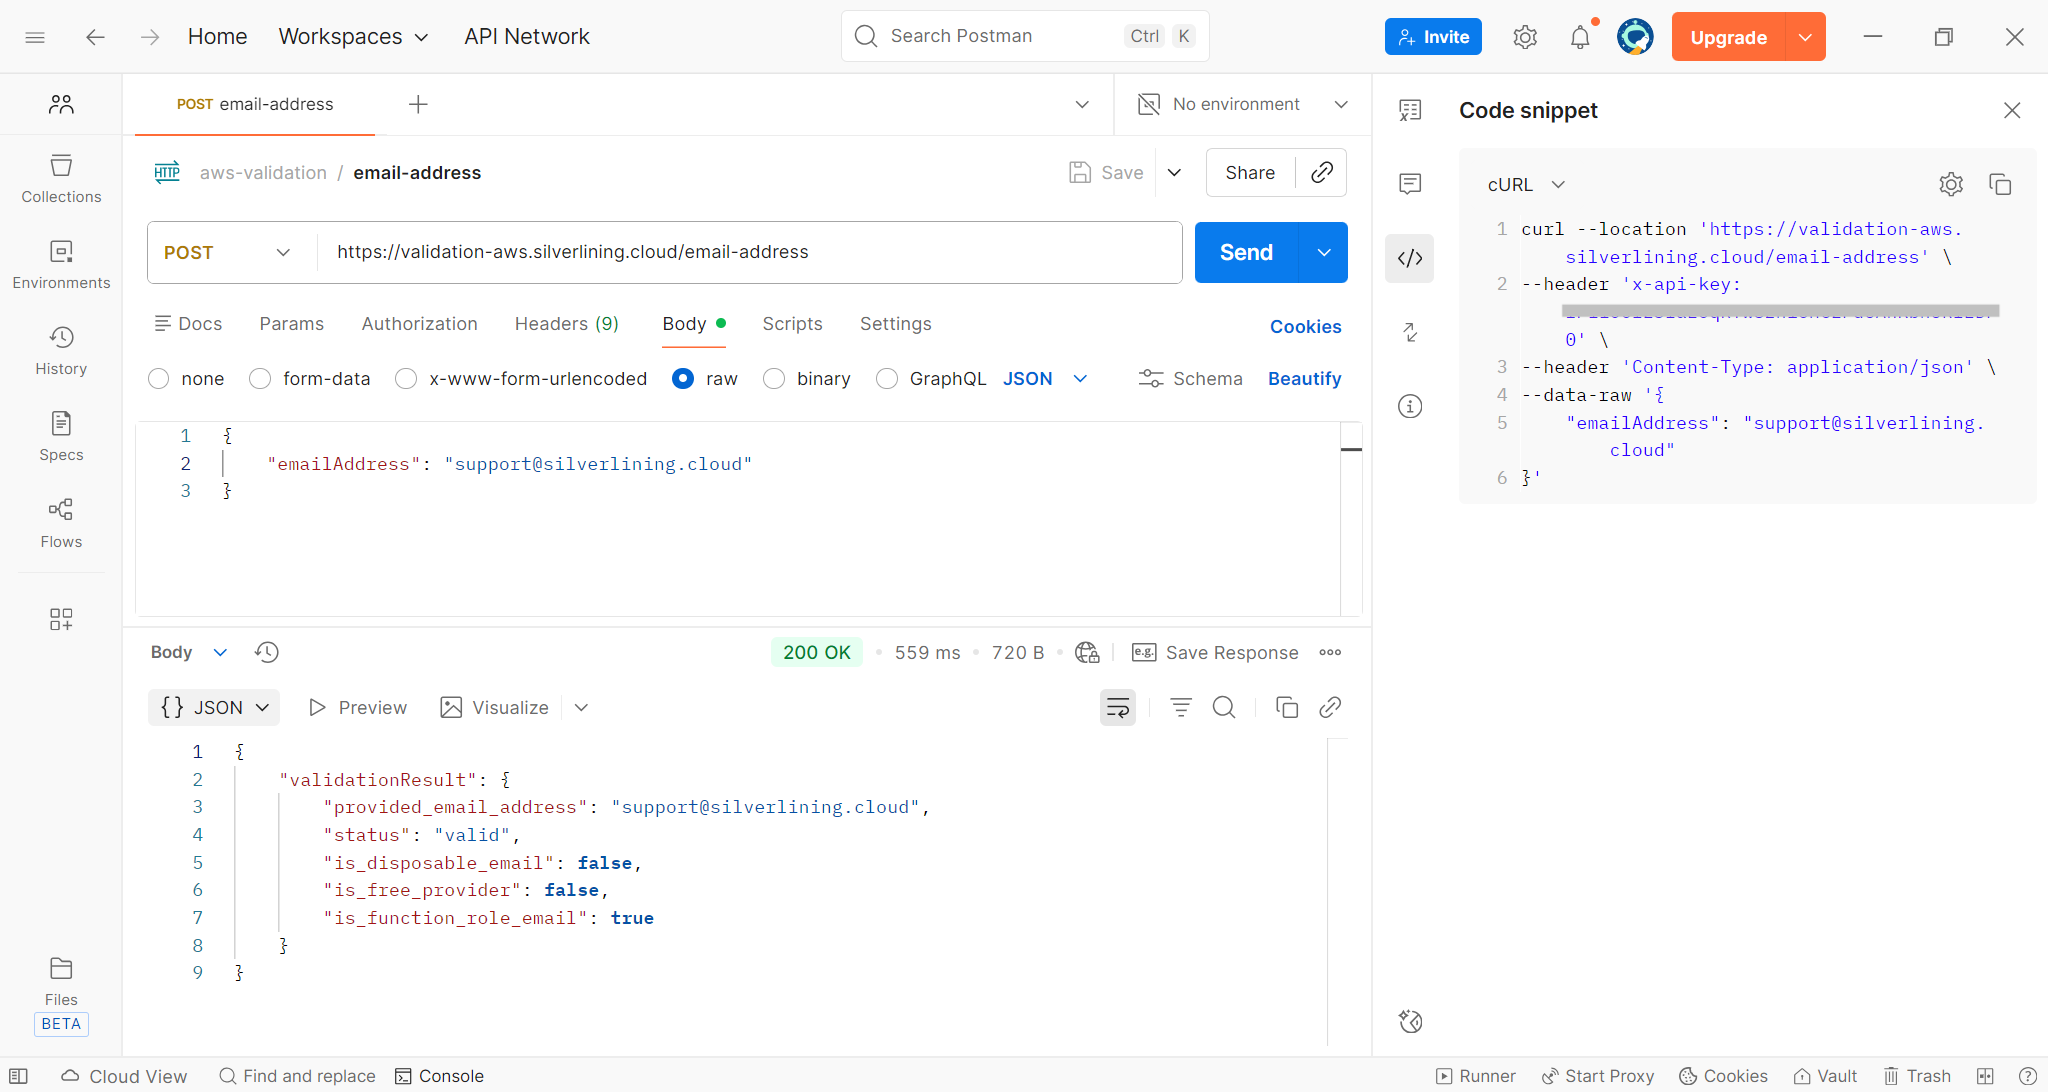Click the comments icon in right sidebar
The image size is (2048, 1092).
1410,183
